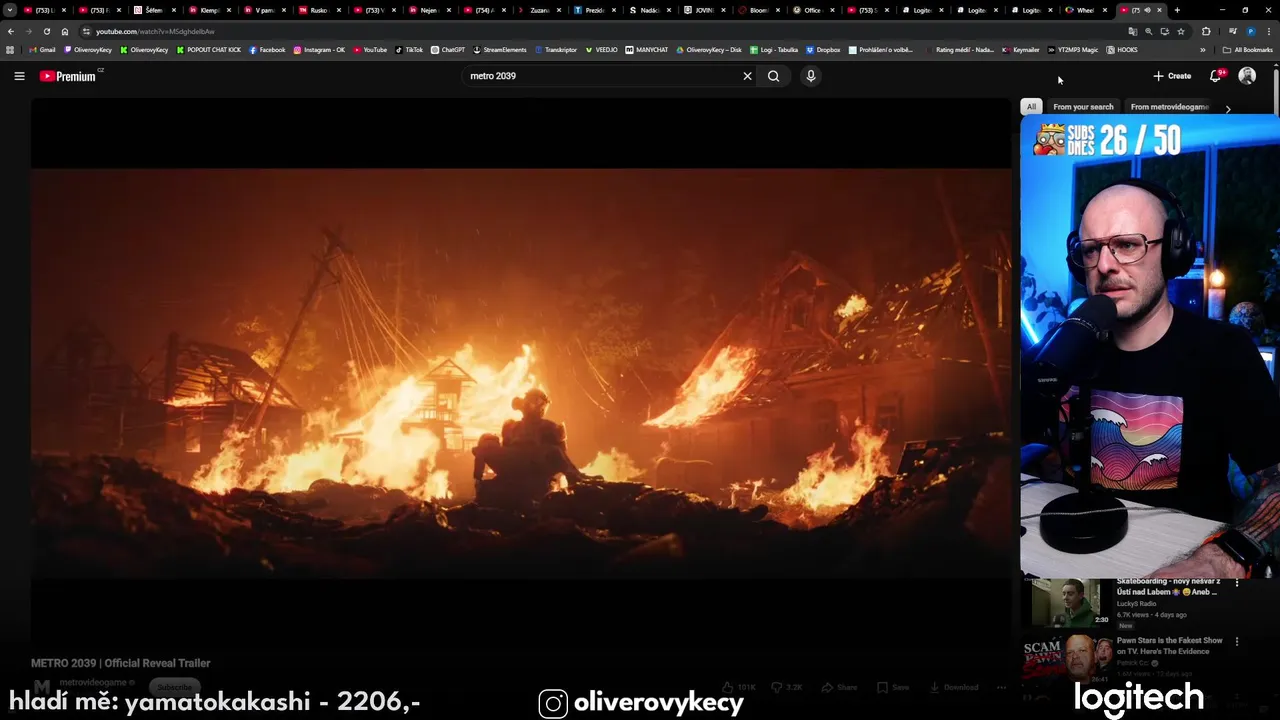This screenshot has height=720, width=1280.
Task: Go to YouTube Premium home logo
Action: tap(67, 76)
